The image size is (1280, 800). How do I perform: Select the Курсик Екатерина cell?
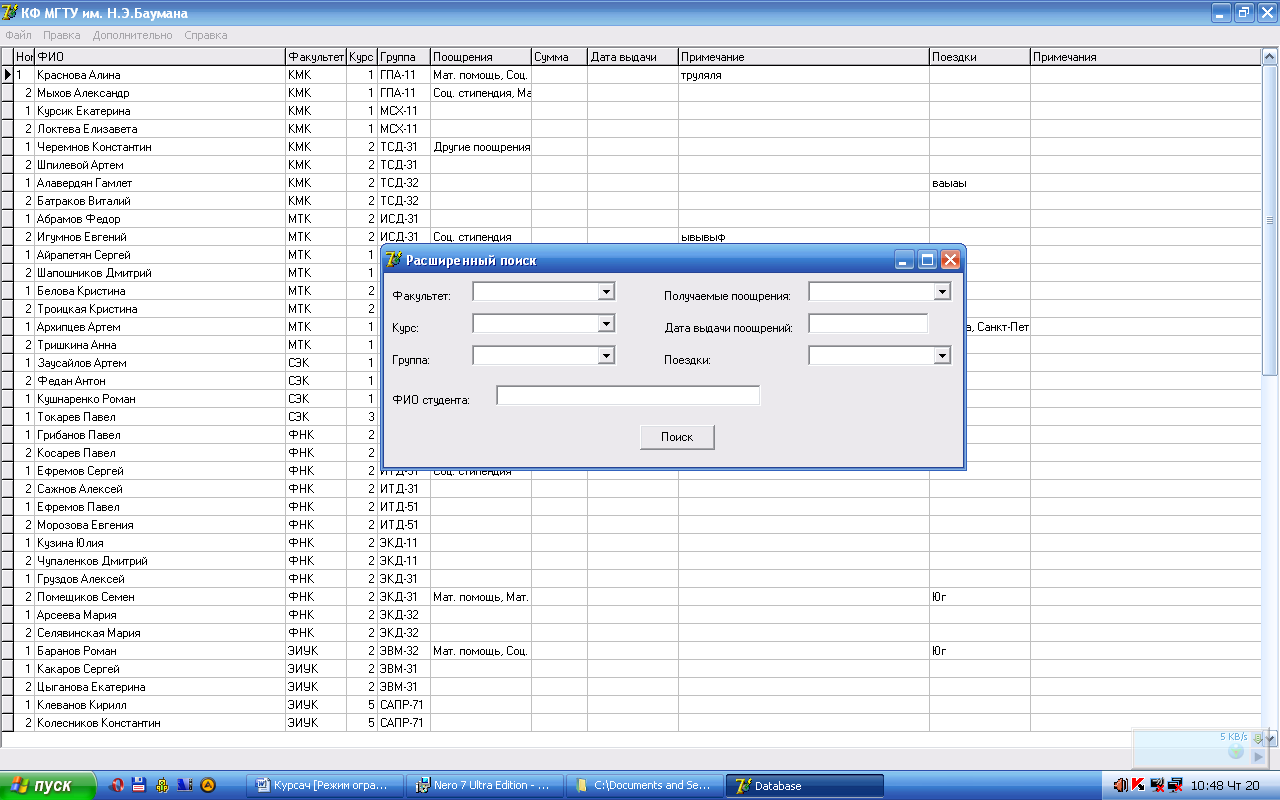click(x=160, y=111)
